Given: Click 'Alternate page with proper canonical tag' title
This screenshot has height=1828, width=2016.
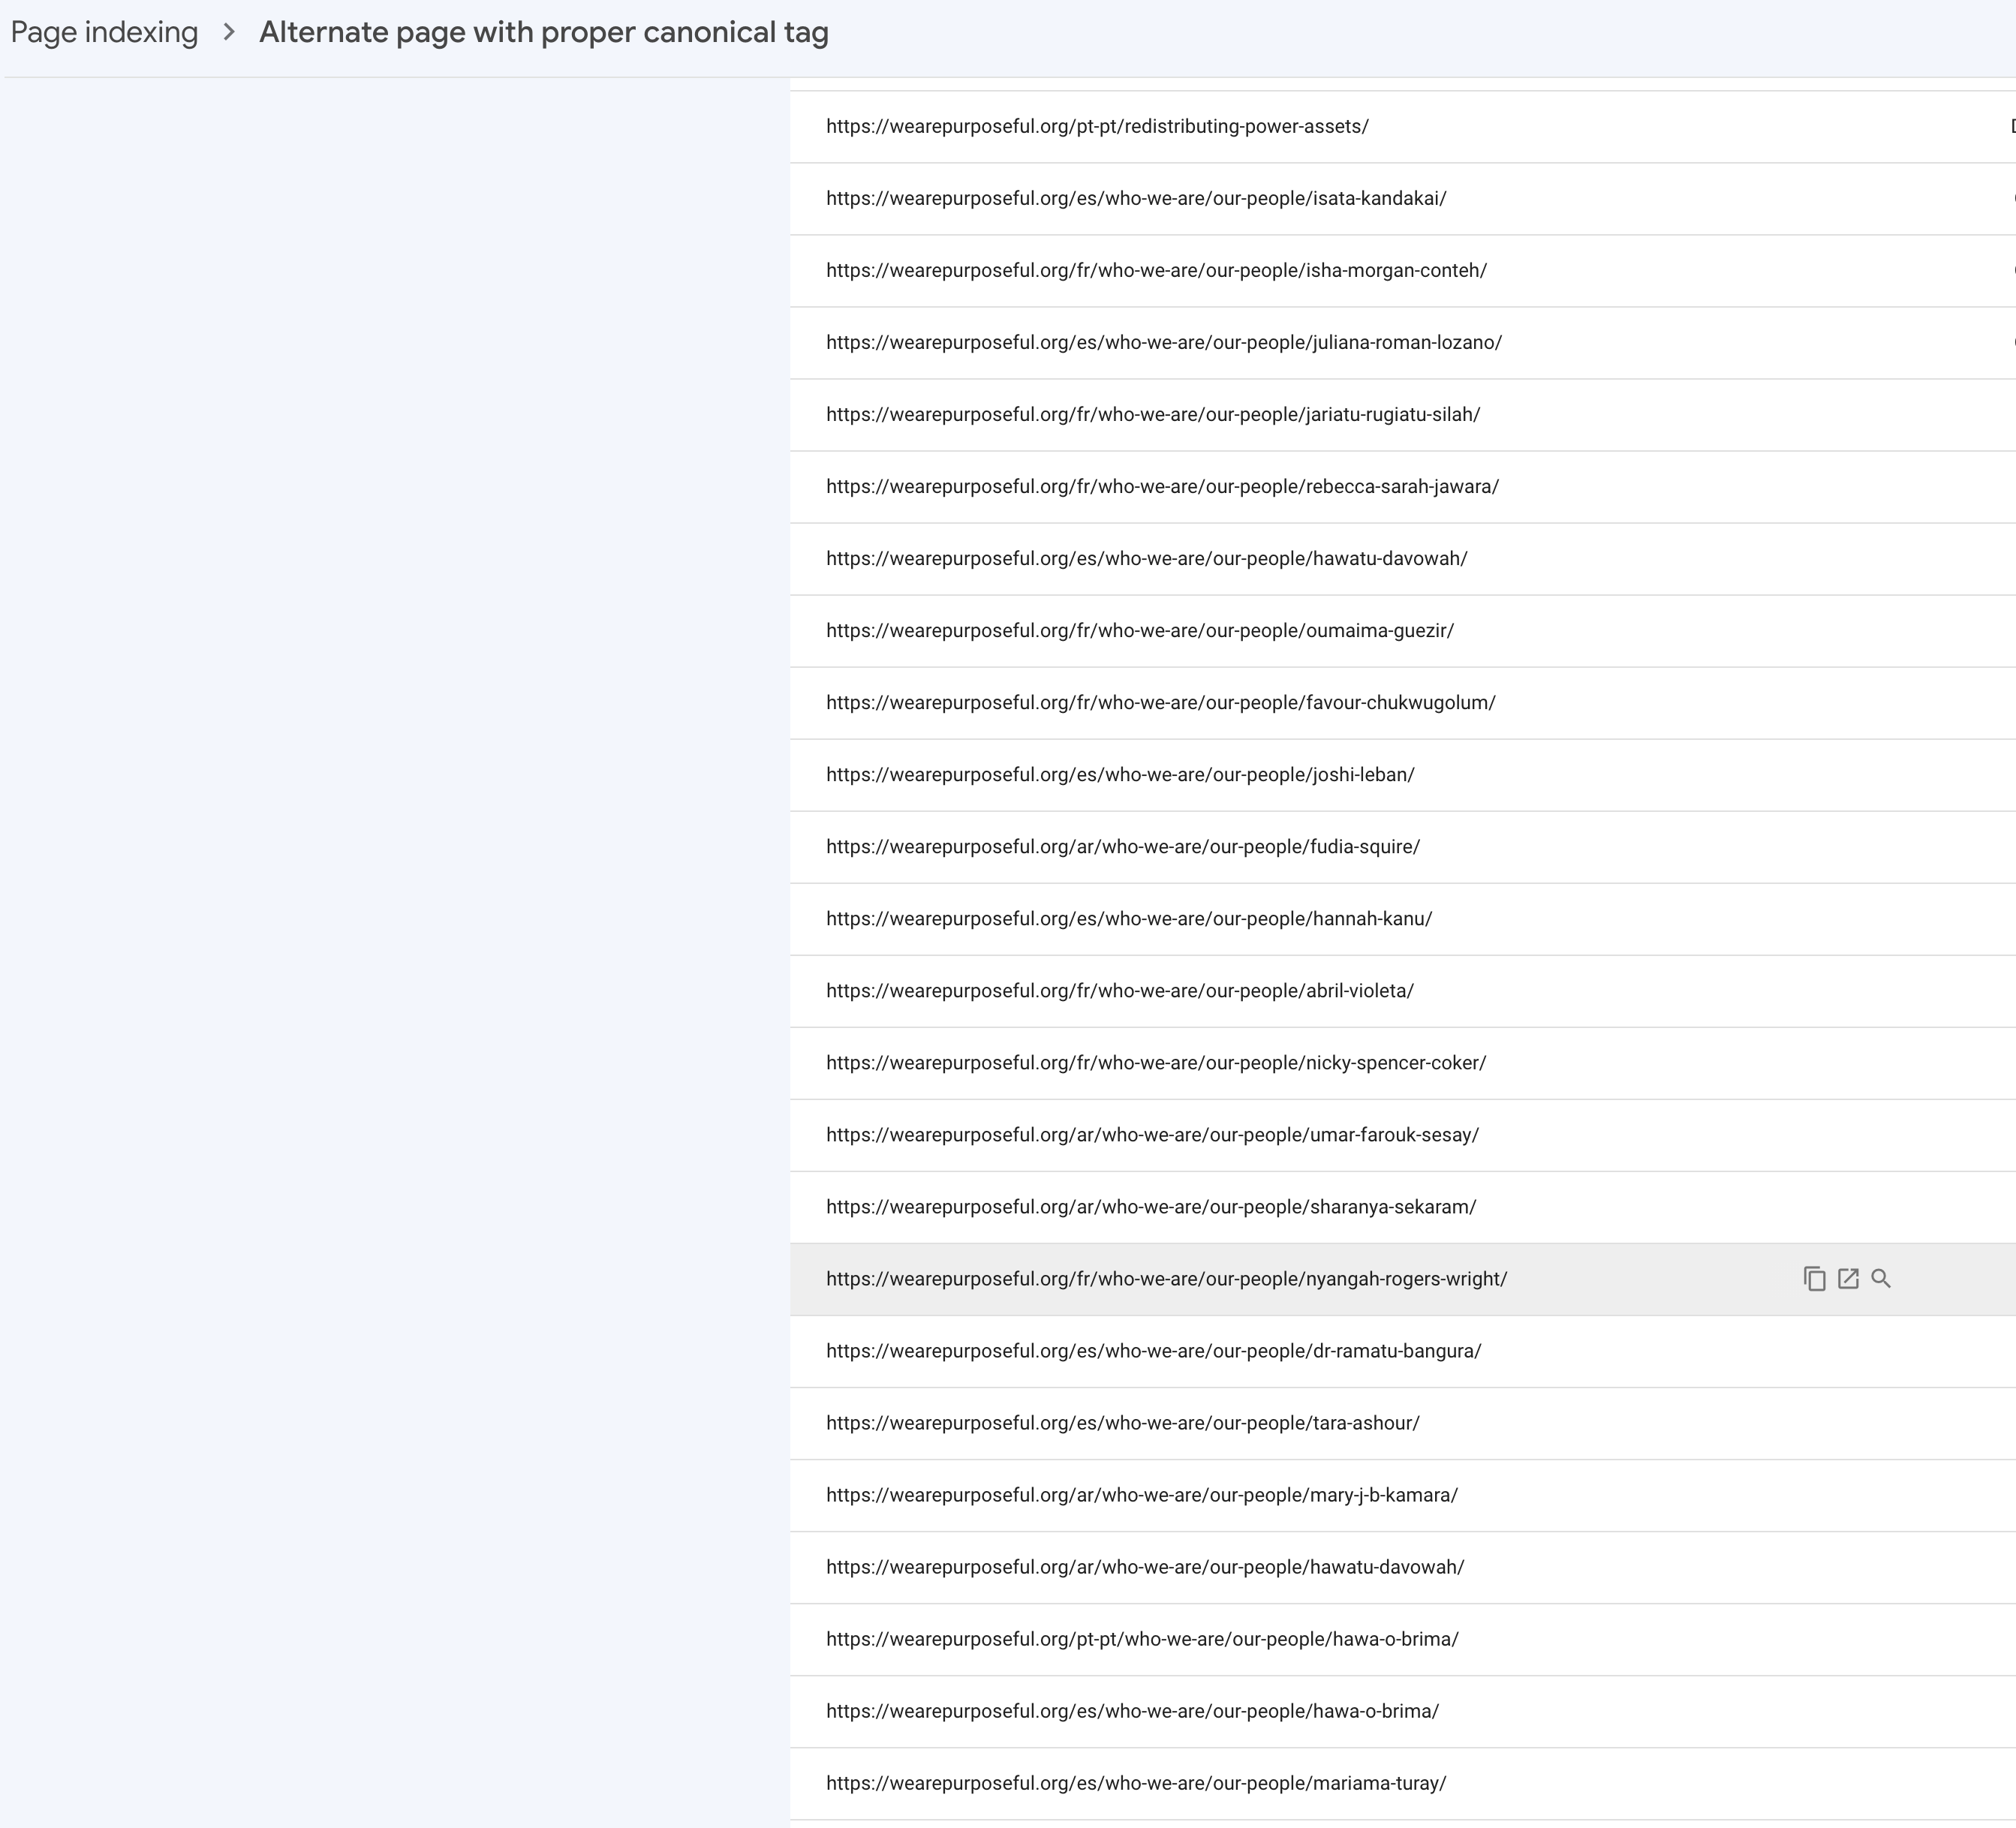Looking at the screenshot, I should click(x=544, y=33).
